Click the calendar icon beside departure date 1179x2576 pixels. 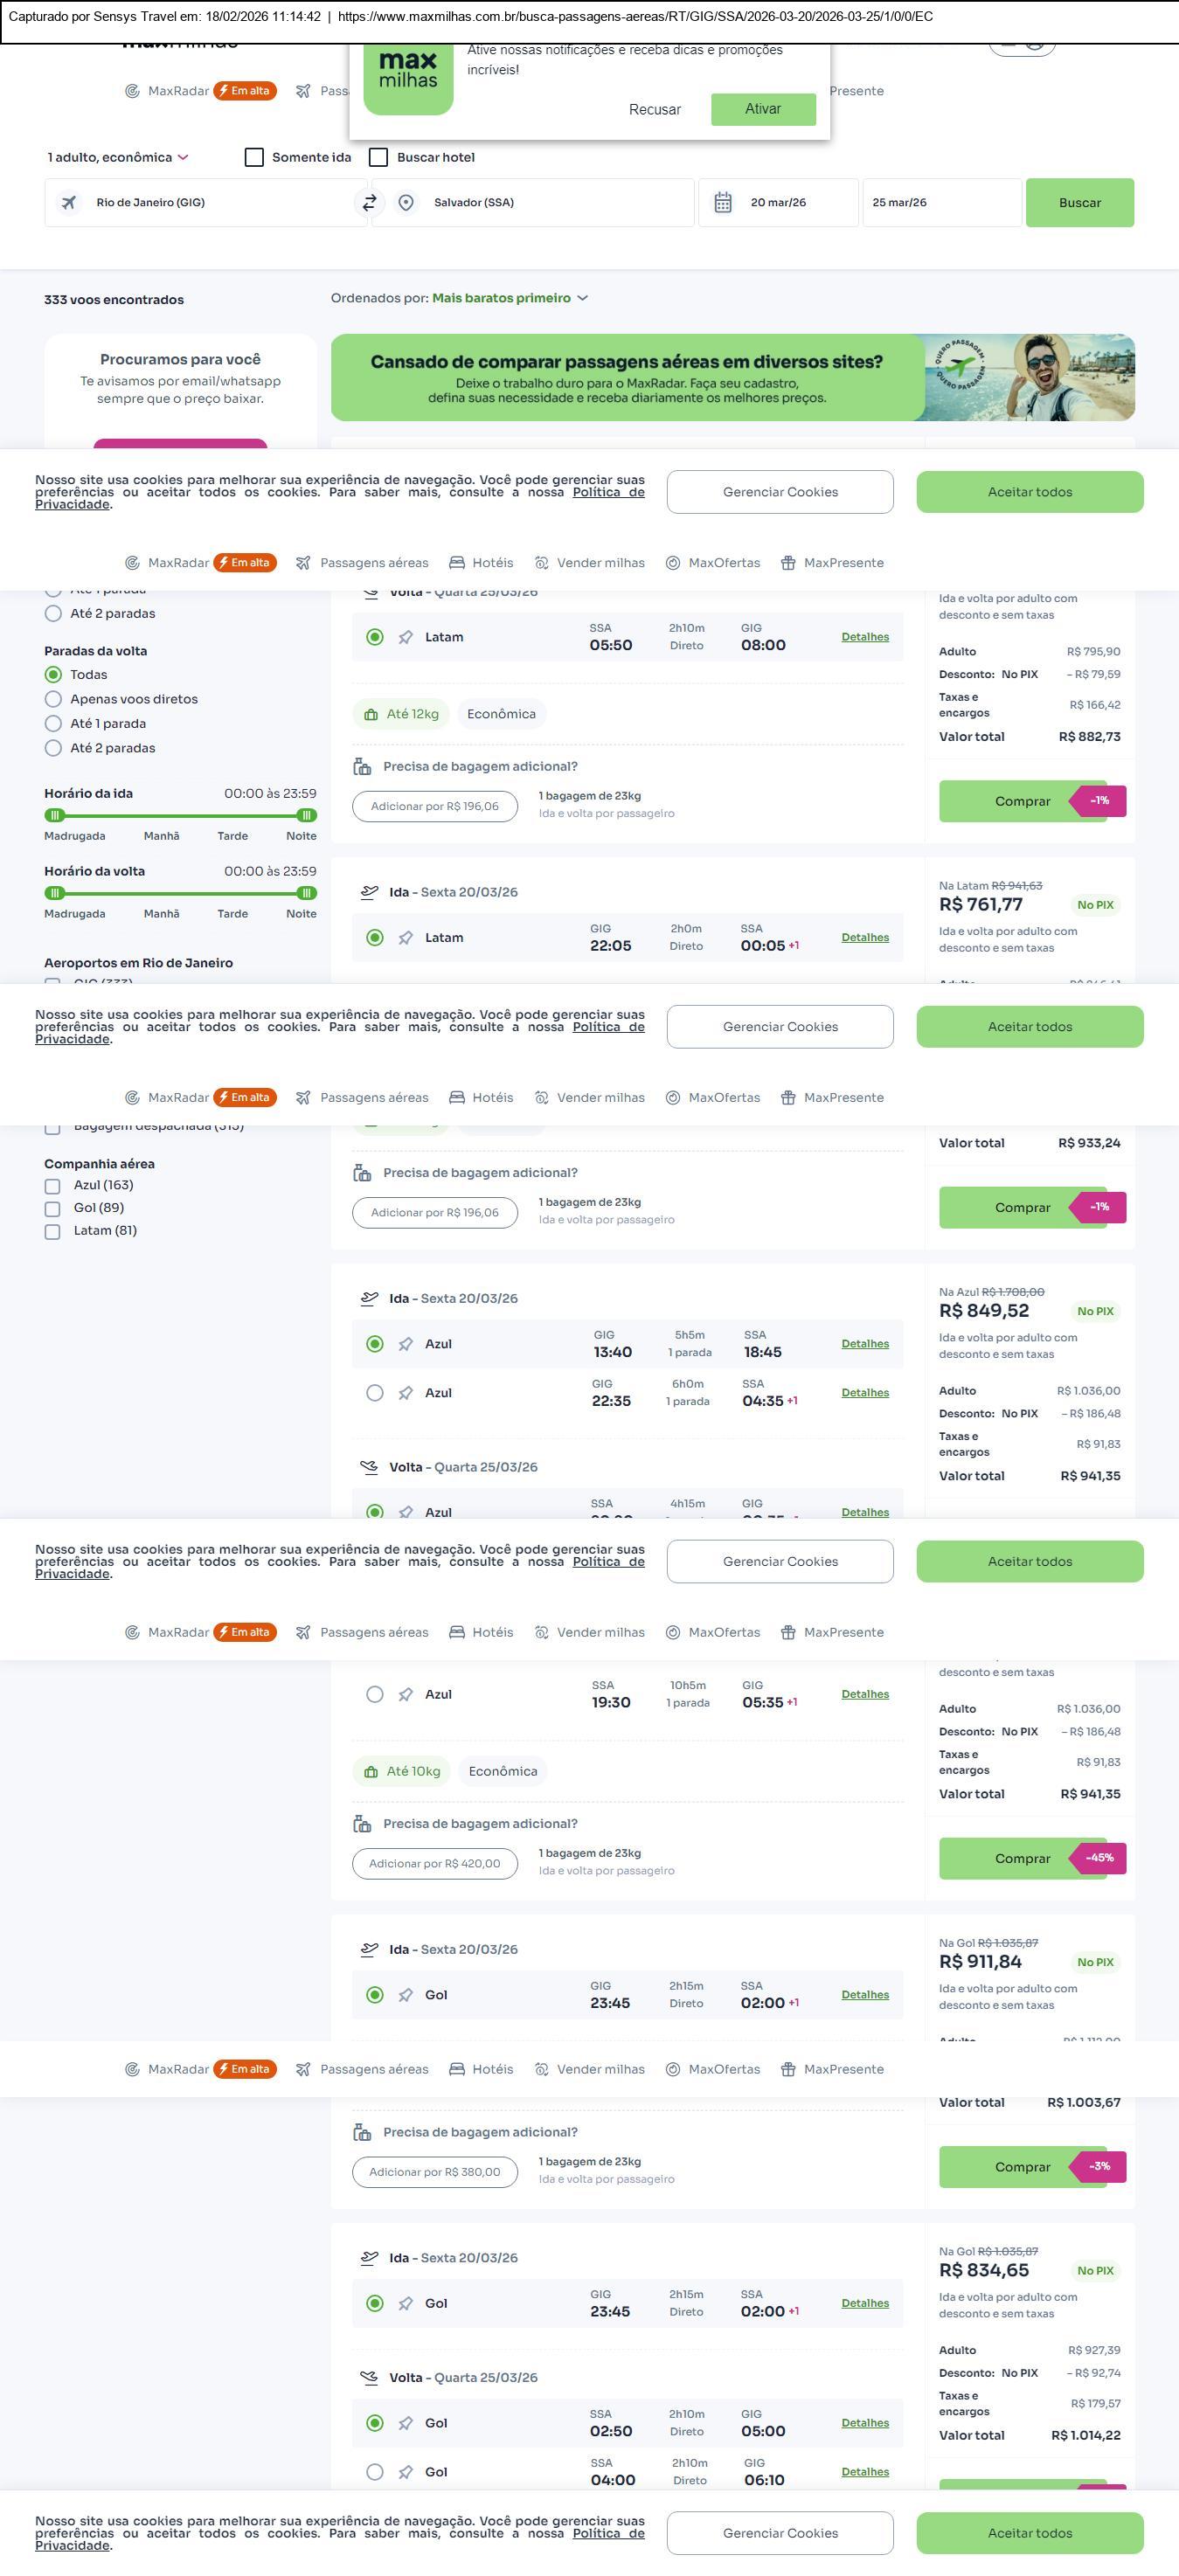point(723,203)
